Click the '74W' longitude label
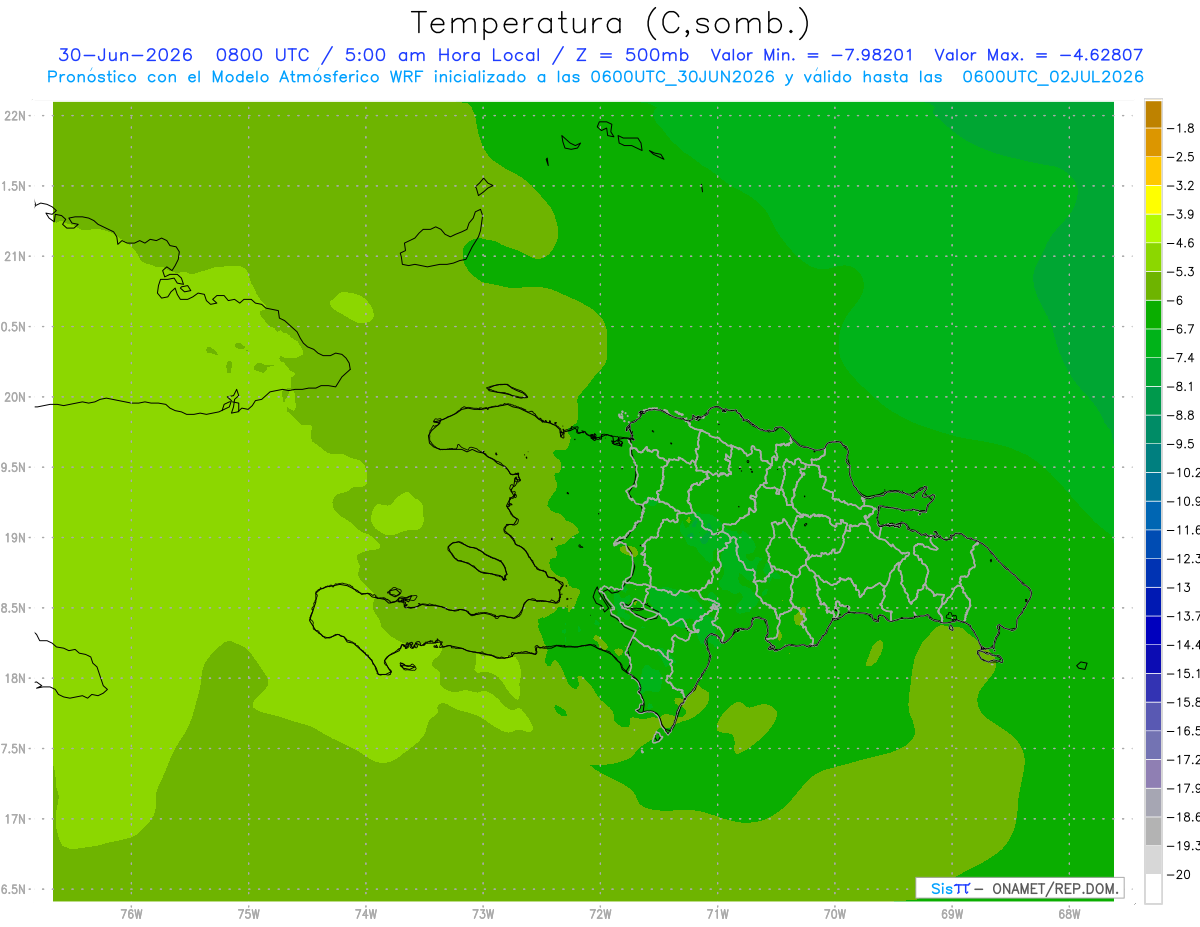The image size is (1200, 927). [x=366, y=913]
